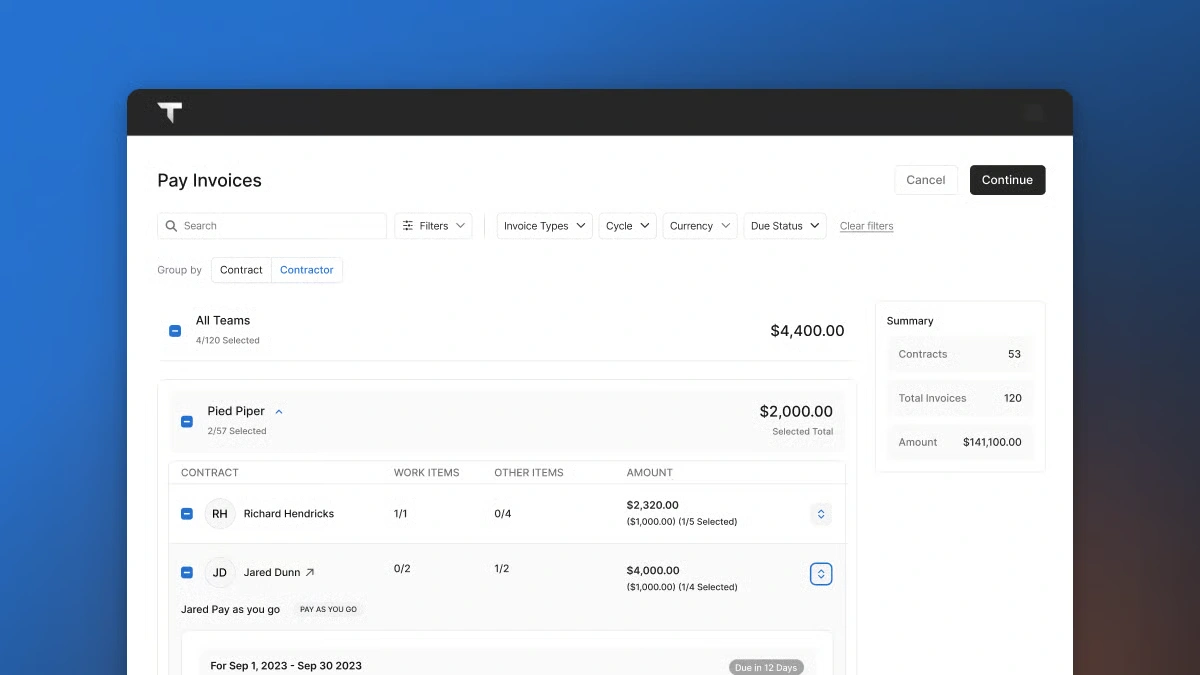
Task: Click For Sep 1, 2023 - Sep 30 2023
Action: [286, 666]
